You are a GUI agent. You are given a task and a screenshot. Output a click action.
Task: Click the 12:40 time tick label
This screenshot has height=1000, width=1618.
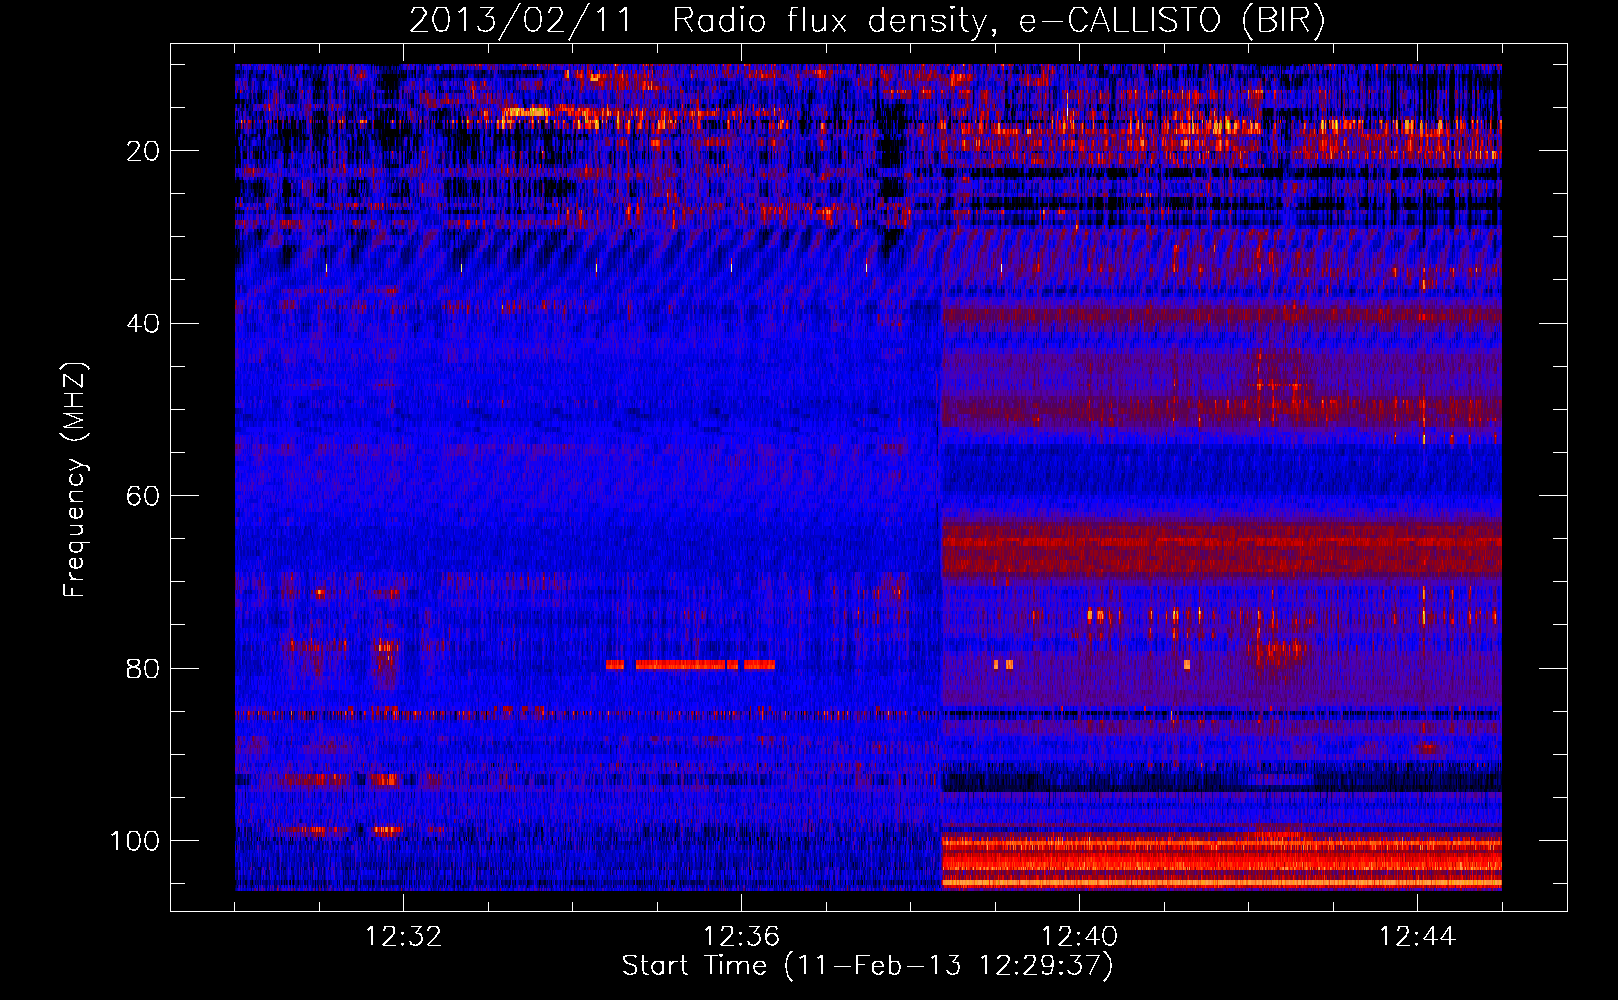click(x=1079, y=937)
